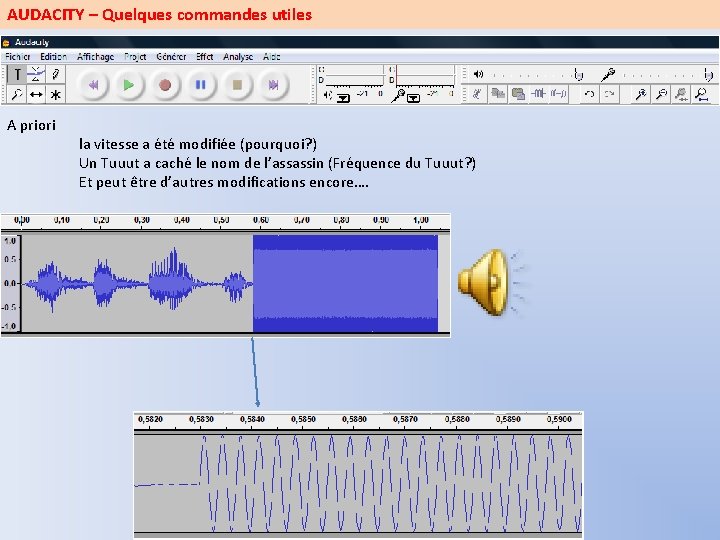720x540 pixels.
Task: Open the Affichage menu
Action: point(96,56)
